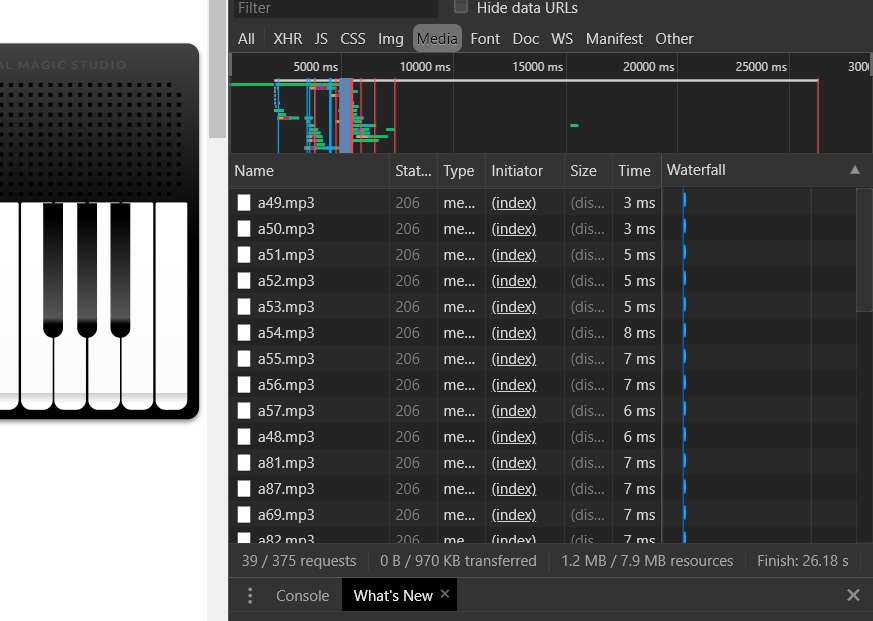This screenshot has width=873, height=621.
Task: Play the leftmost full black piano key
Action: [x=53, y=270]
